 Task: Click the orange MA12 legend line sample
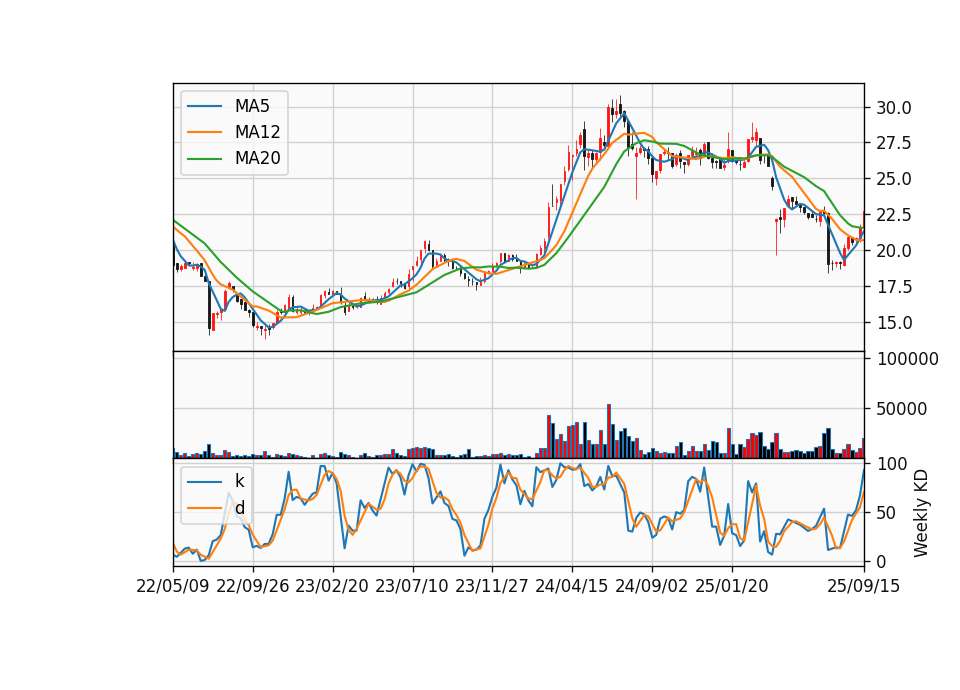(x=204, y=132)
